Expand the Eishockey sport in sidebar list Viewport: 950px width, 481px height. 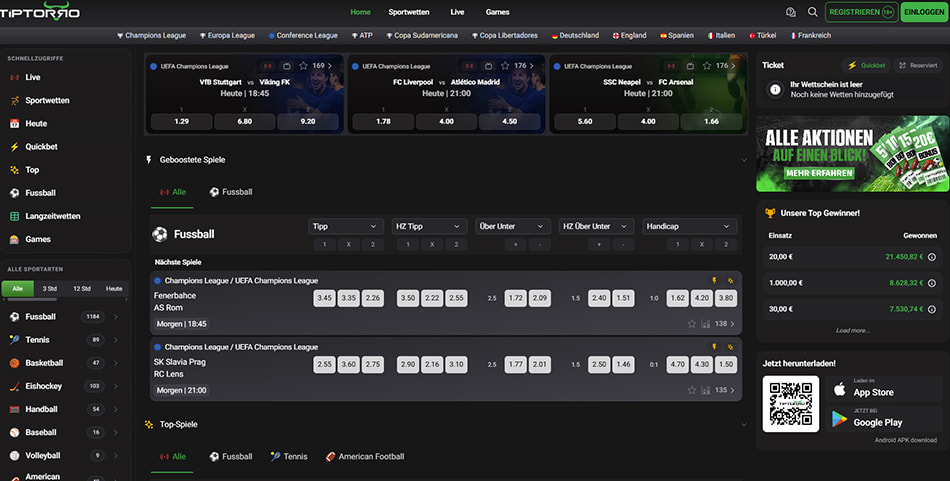(x=116, y=386)
